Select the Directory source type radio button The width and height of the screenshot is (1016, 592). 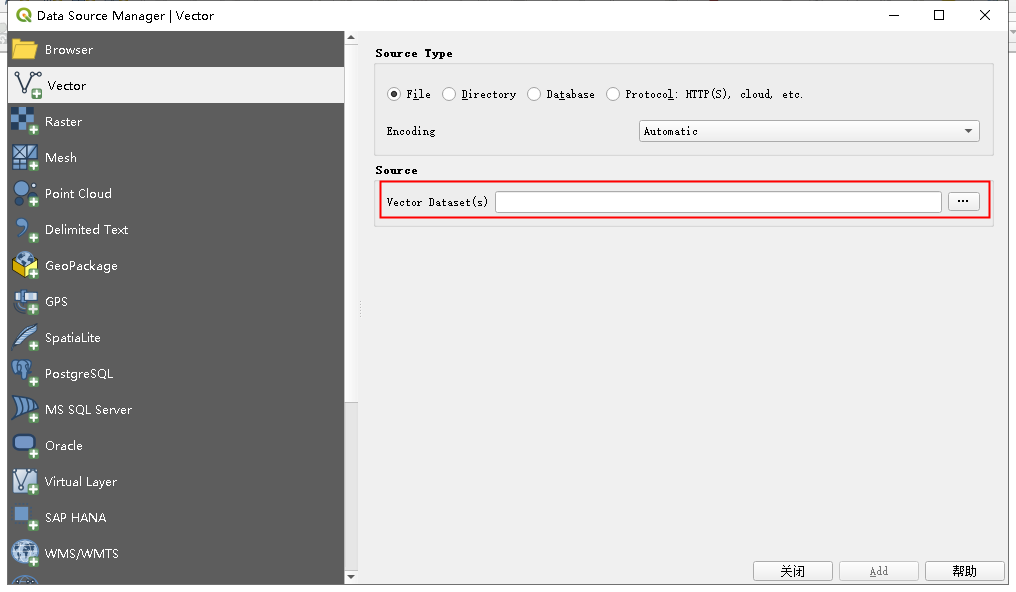click(x=448, y=95)
